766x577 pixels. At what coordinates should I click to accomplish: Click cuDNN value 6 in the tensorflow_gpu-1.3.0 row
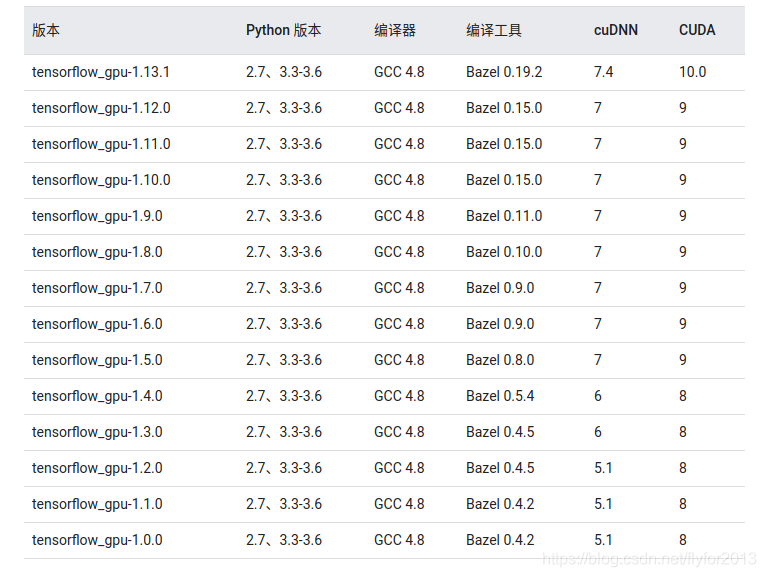tap(597, 432)
